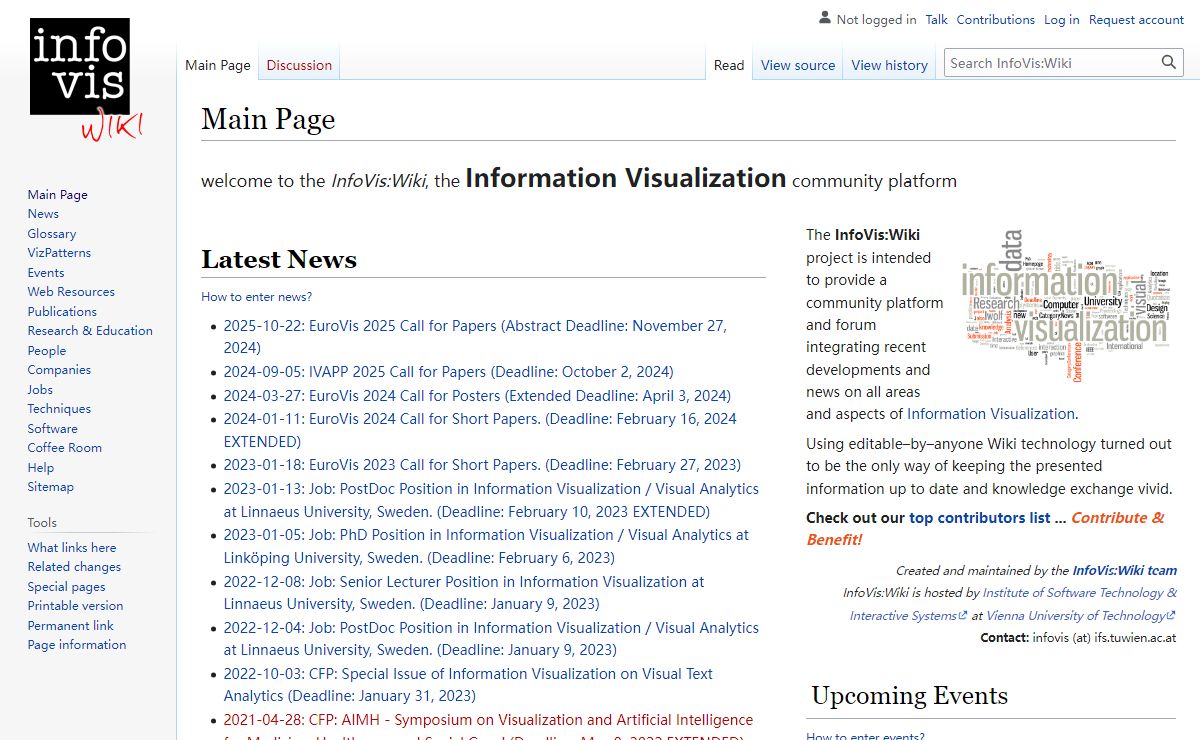This screenshot has width=1200, height=740.
Task: Open Related changes tool
Action: [74, 567]
